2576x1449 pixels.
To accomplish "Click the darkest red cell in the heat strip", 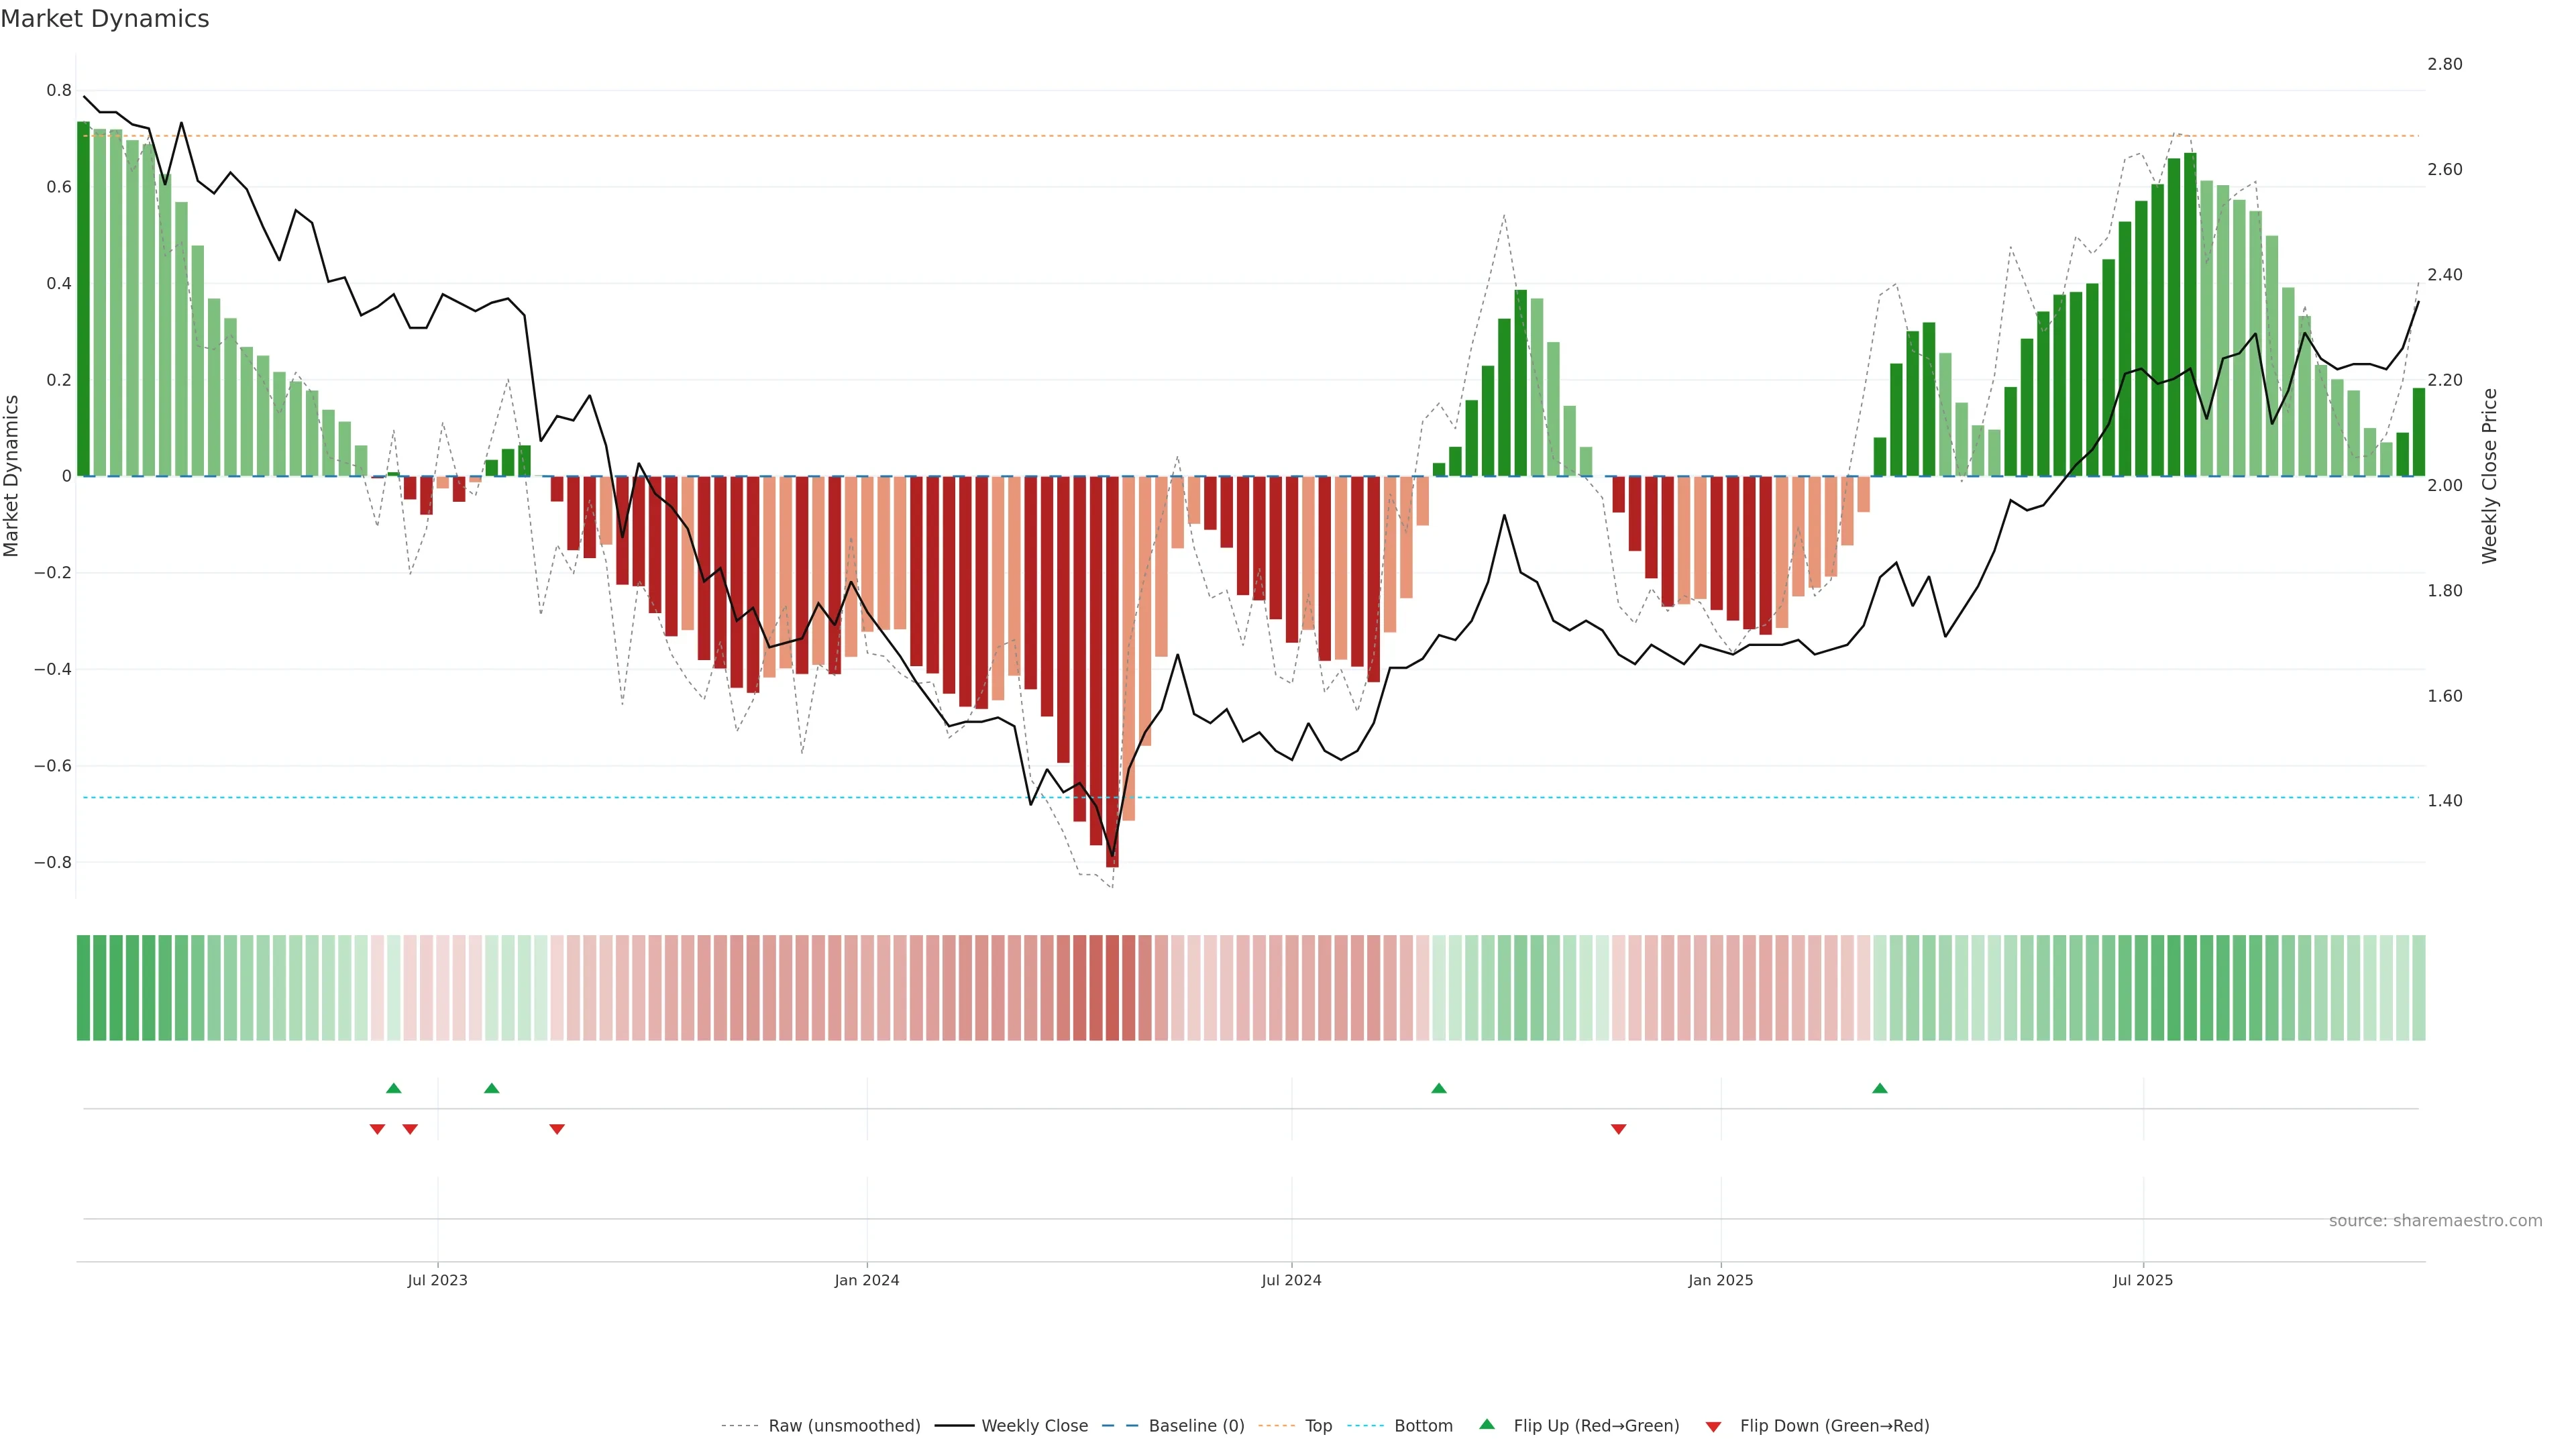I will 1112,988.
